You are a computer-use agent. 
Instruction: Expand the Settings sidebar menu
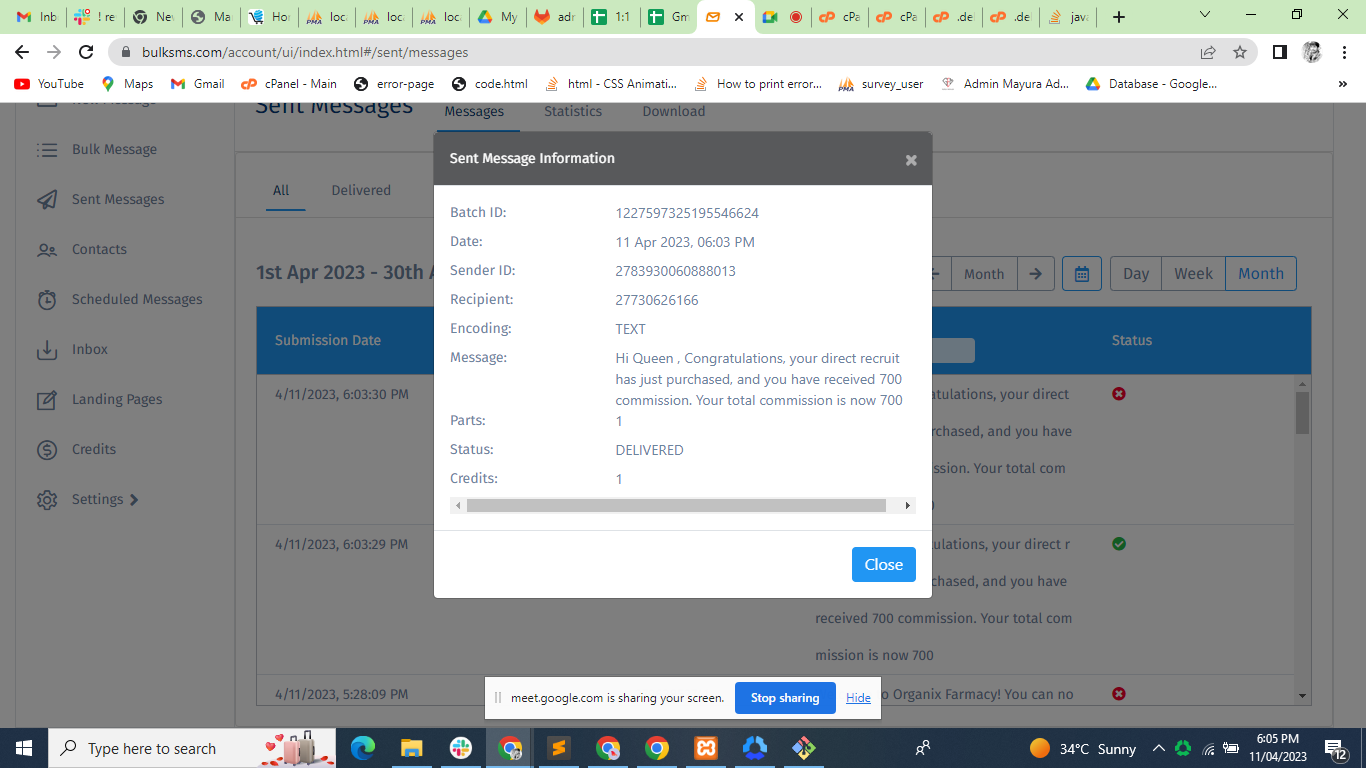pyautogui.click(x=98, y=500)
